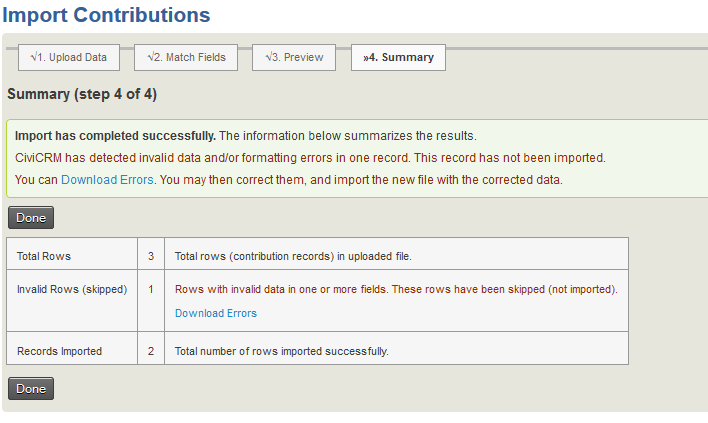This screenshot has width=708, height=423.
Task: Open Download Errors link in Invalid Rows row
Action: point(216,313)
